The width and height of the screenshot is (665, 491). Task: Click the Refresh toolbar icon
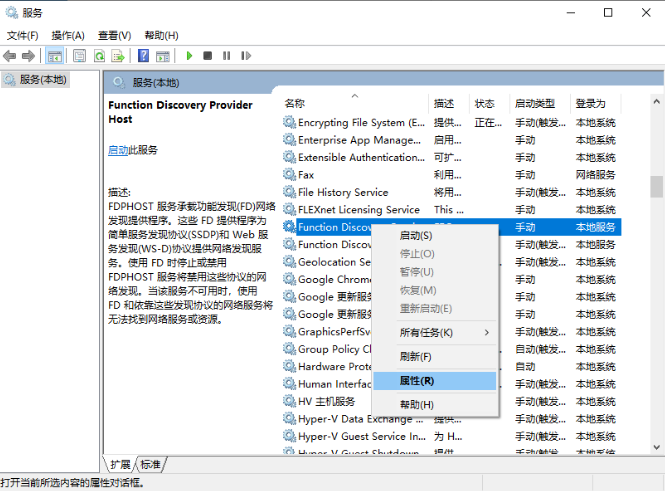point(100,56)
